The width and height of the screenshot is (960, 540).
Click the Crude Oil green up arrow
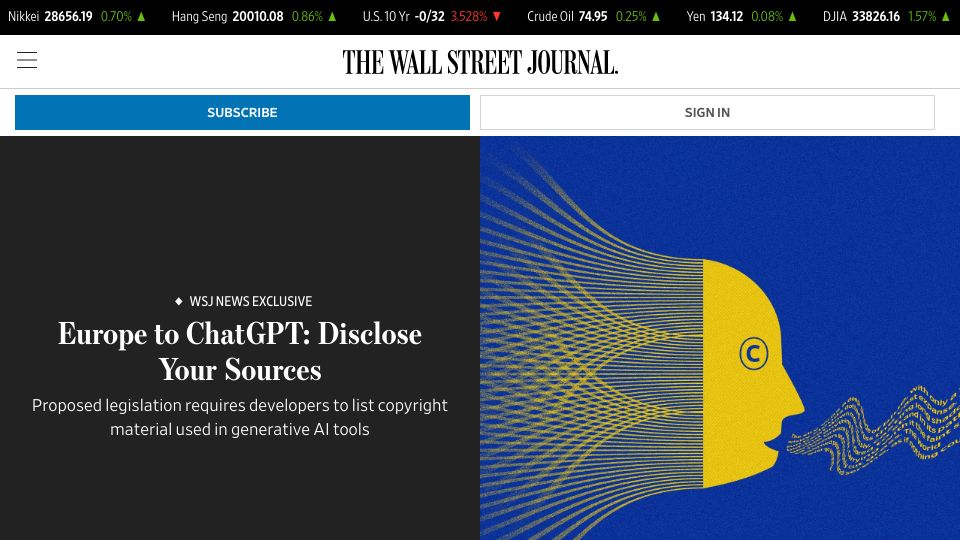tap(656, 17)
